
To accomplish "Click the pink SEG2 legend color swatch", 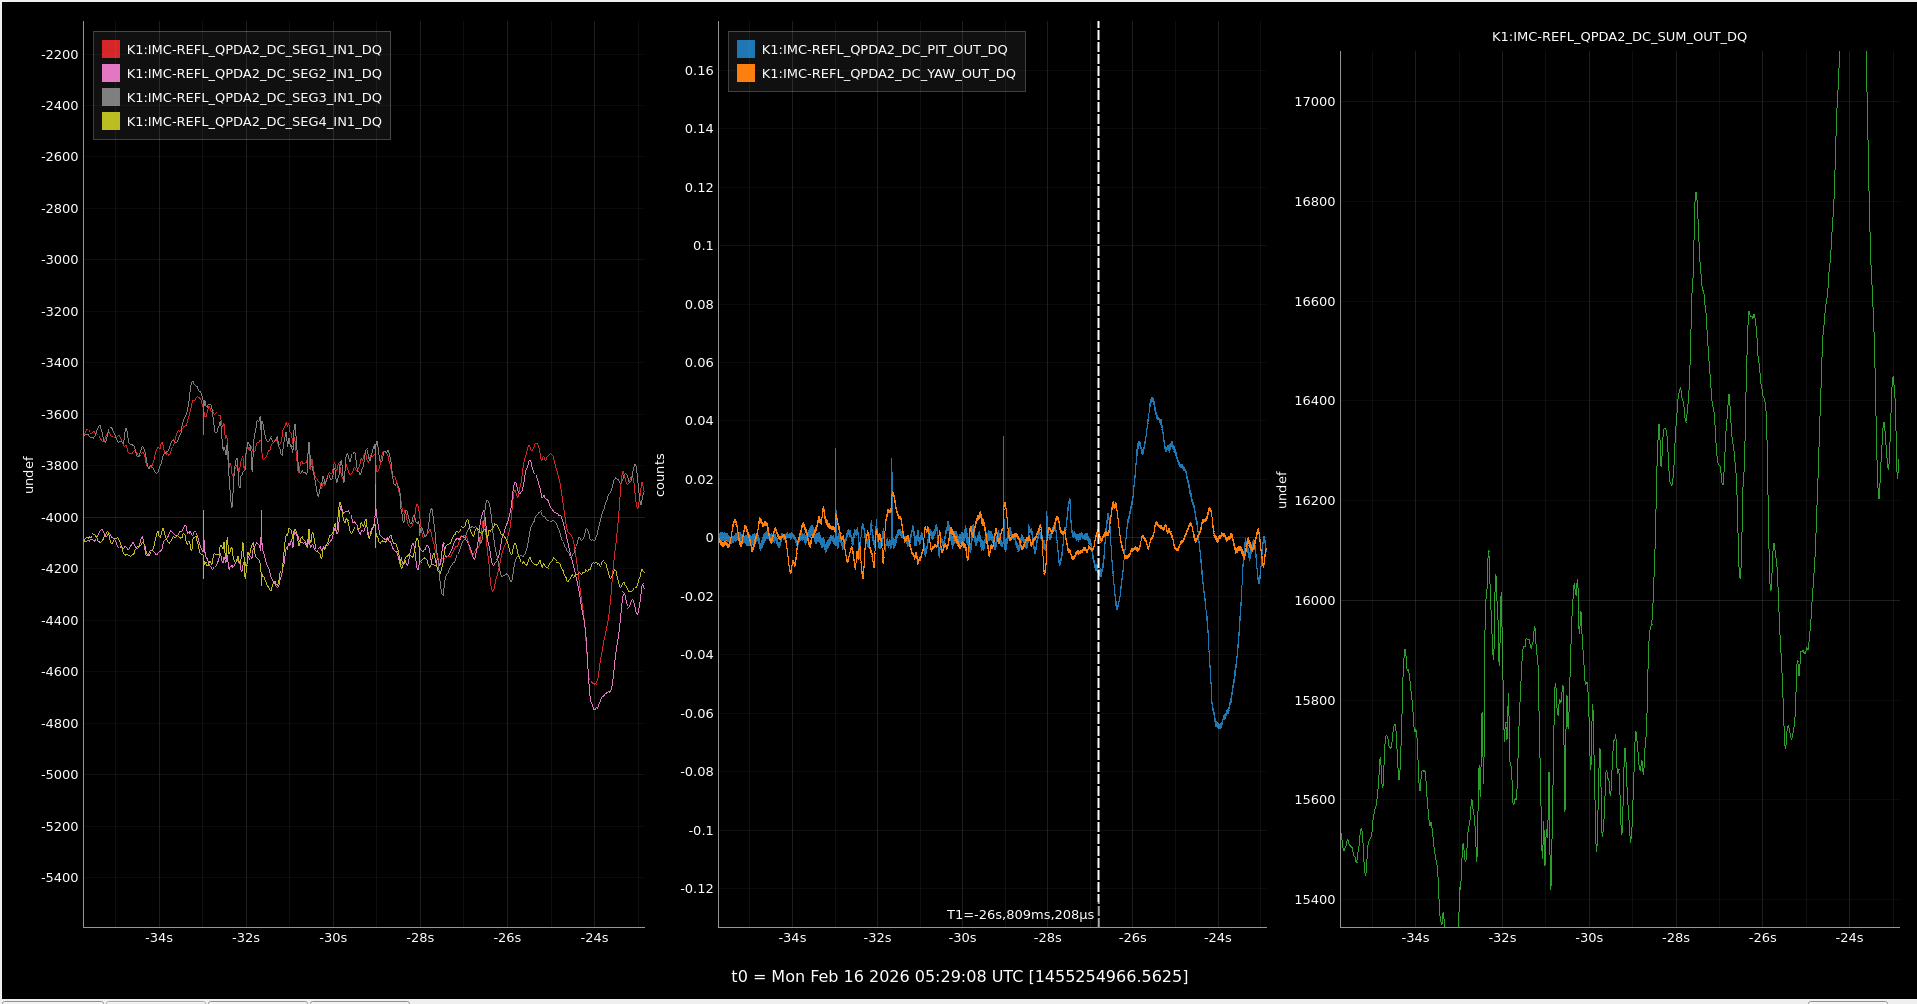I will pos(111,73).
